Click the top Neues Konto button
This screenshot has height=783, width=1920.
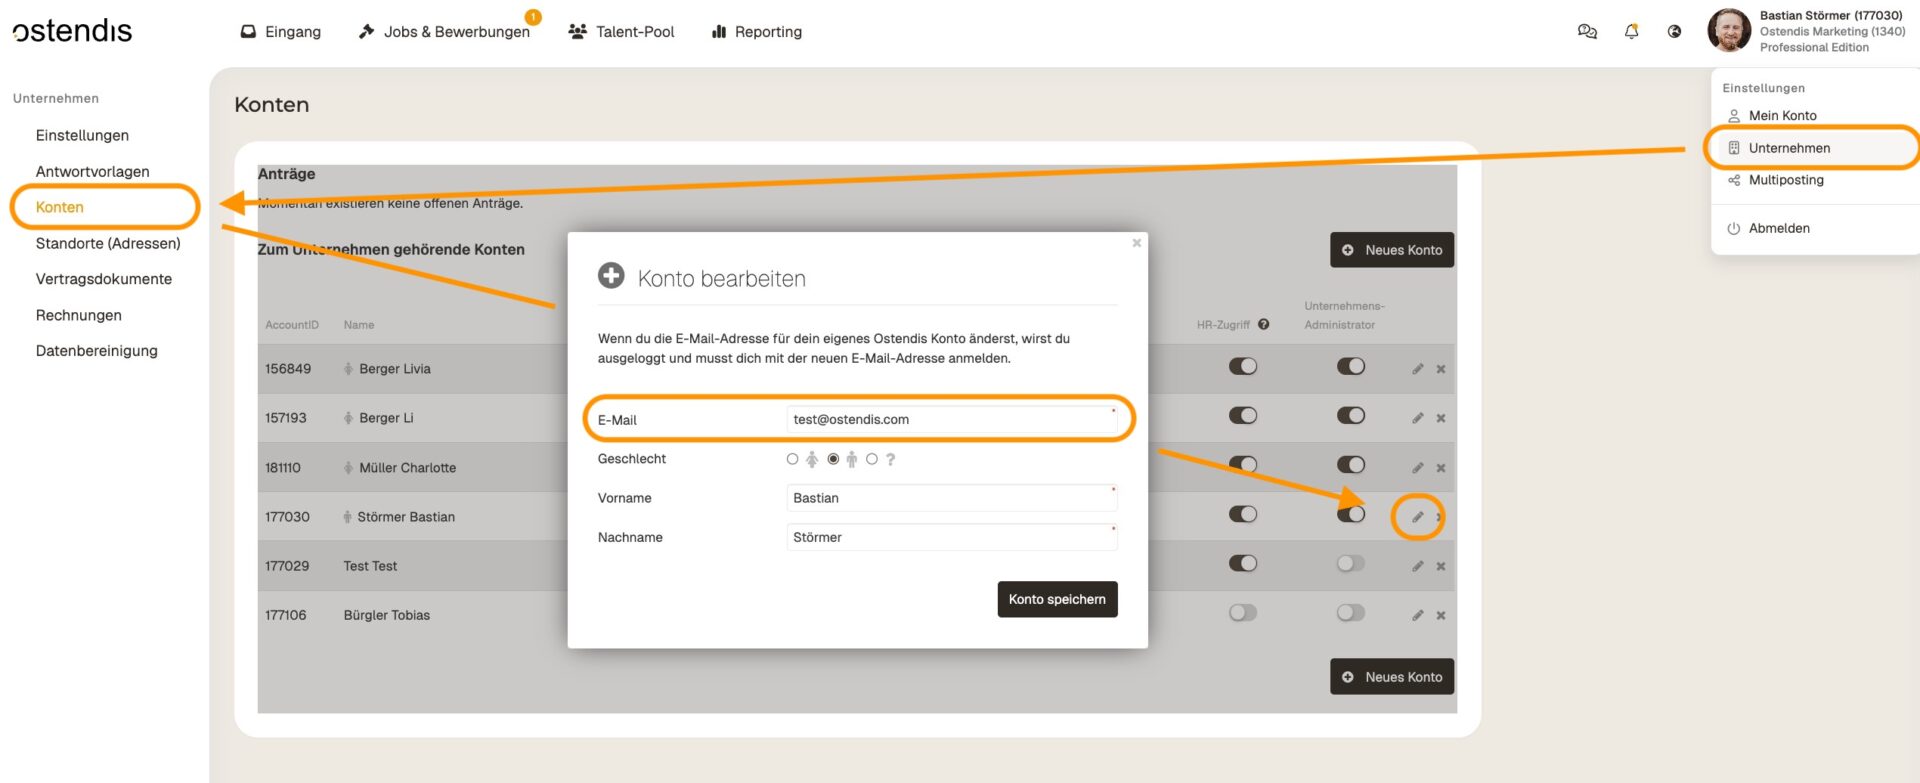1391,250
